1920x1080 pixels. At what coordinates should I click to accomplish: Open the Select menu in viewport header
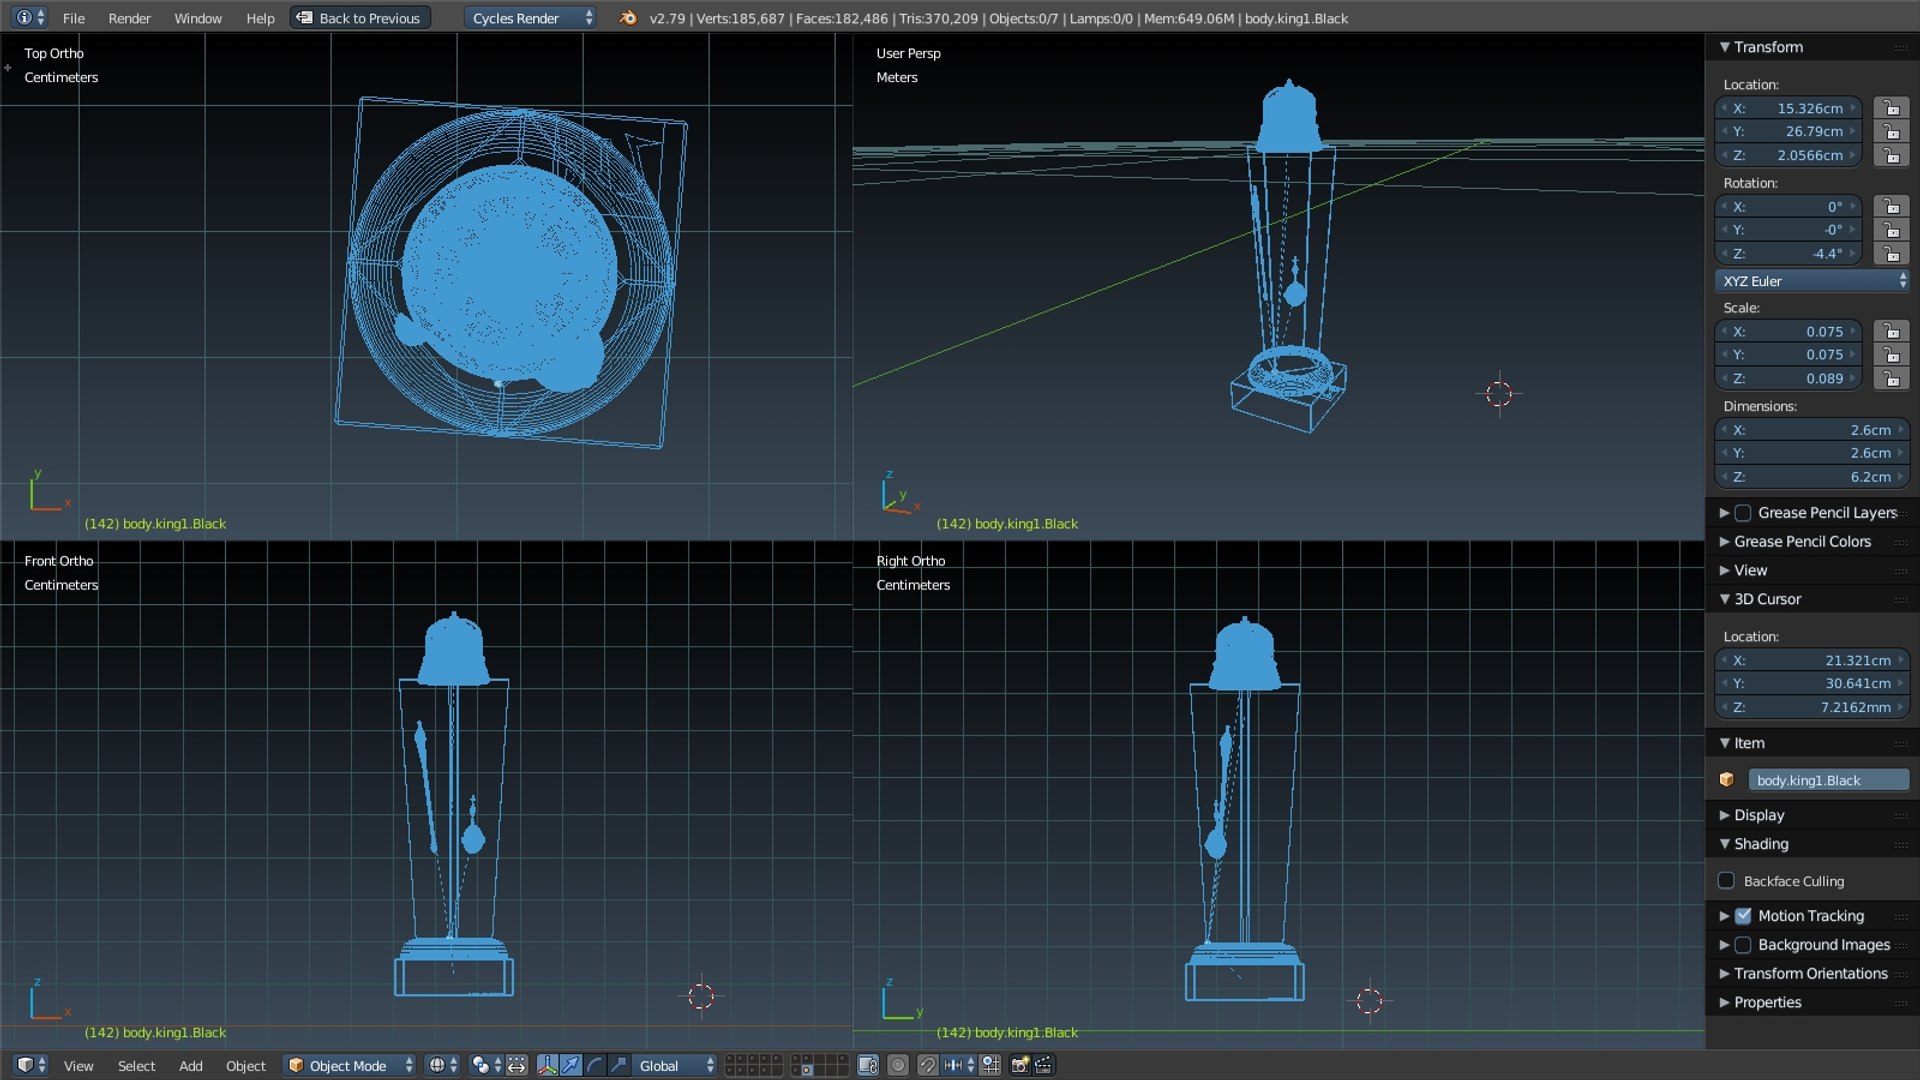pyautogui.click(x=136, y=1066)
